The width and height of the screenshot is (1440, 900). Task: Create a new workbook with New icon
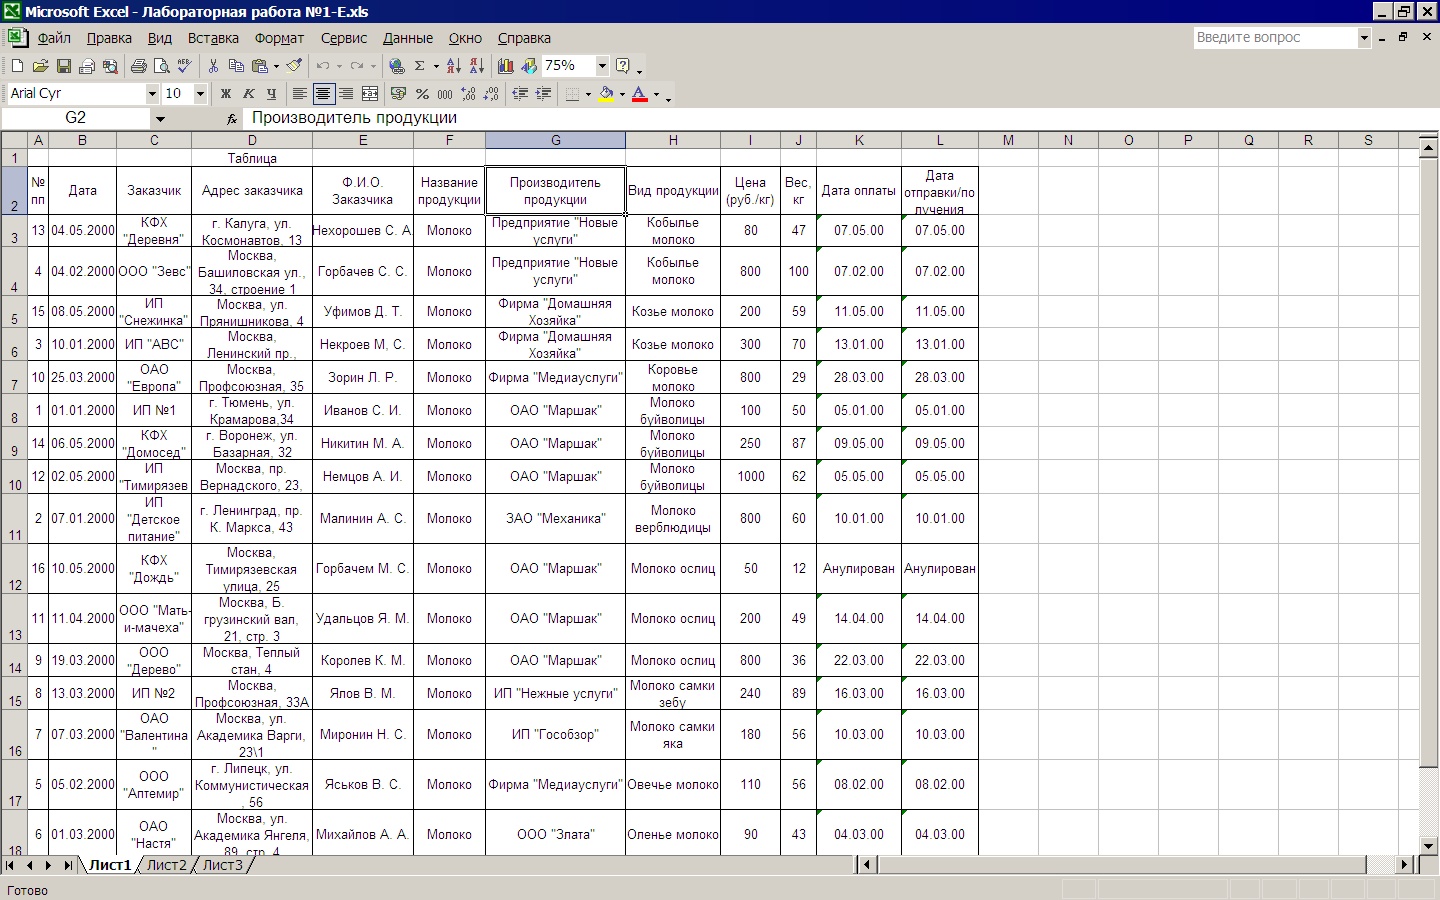17,66
